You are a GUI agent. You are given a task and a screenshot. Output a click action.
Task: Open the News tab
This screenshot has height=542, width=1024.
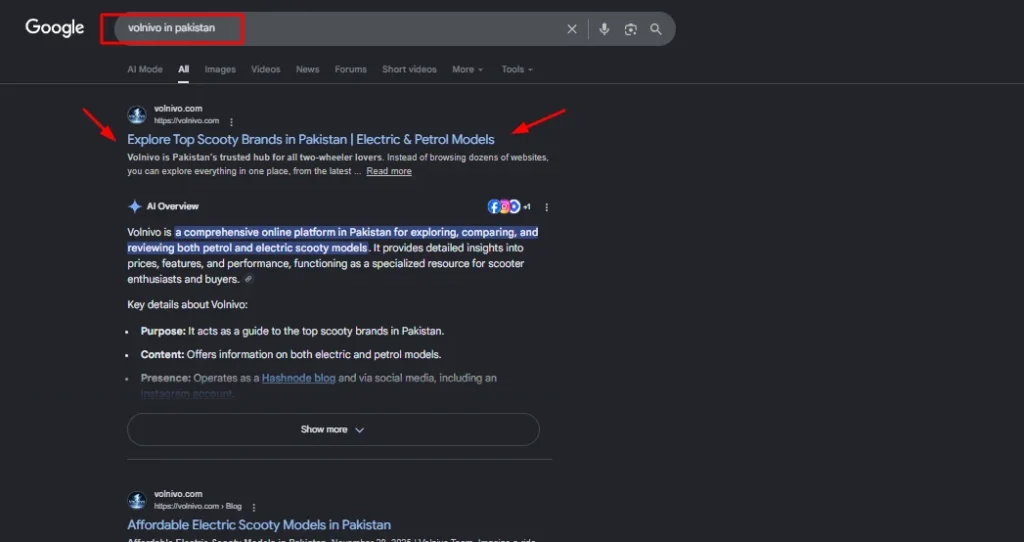point(308,69)
